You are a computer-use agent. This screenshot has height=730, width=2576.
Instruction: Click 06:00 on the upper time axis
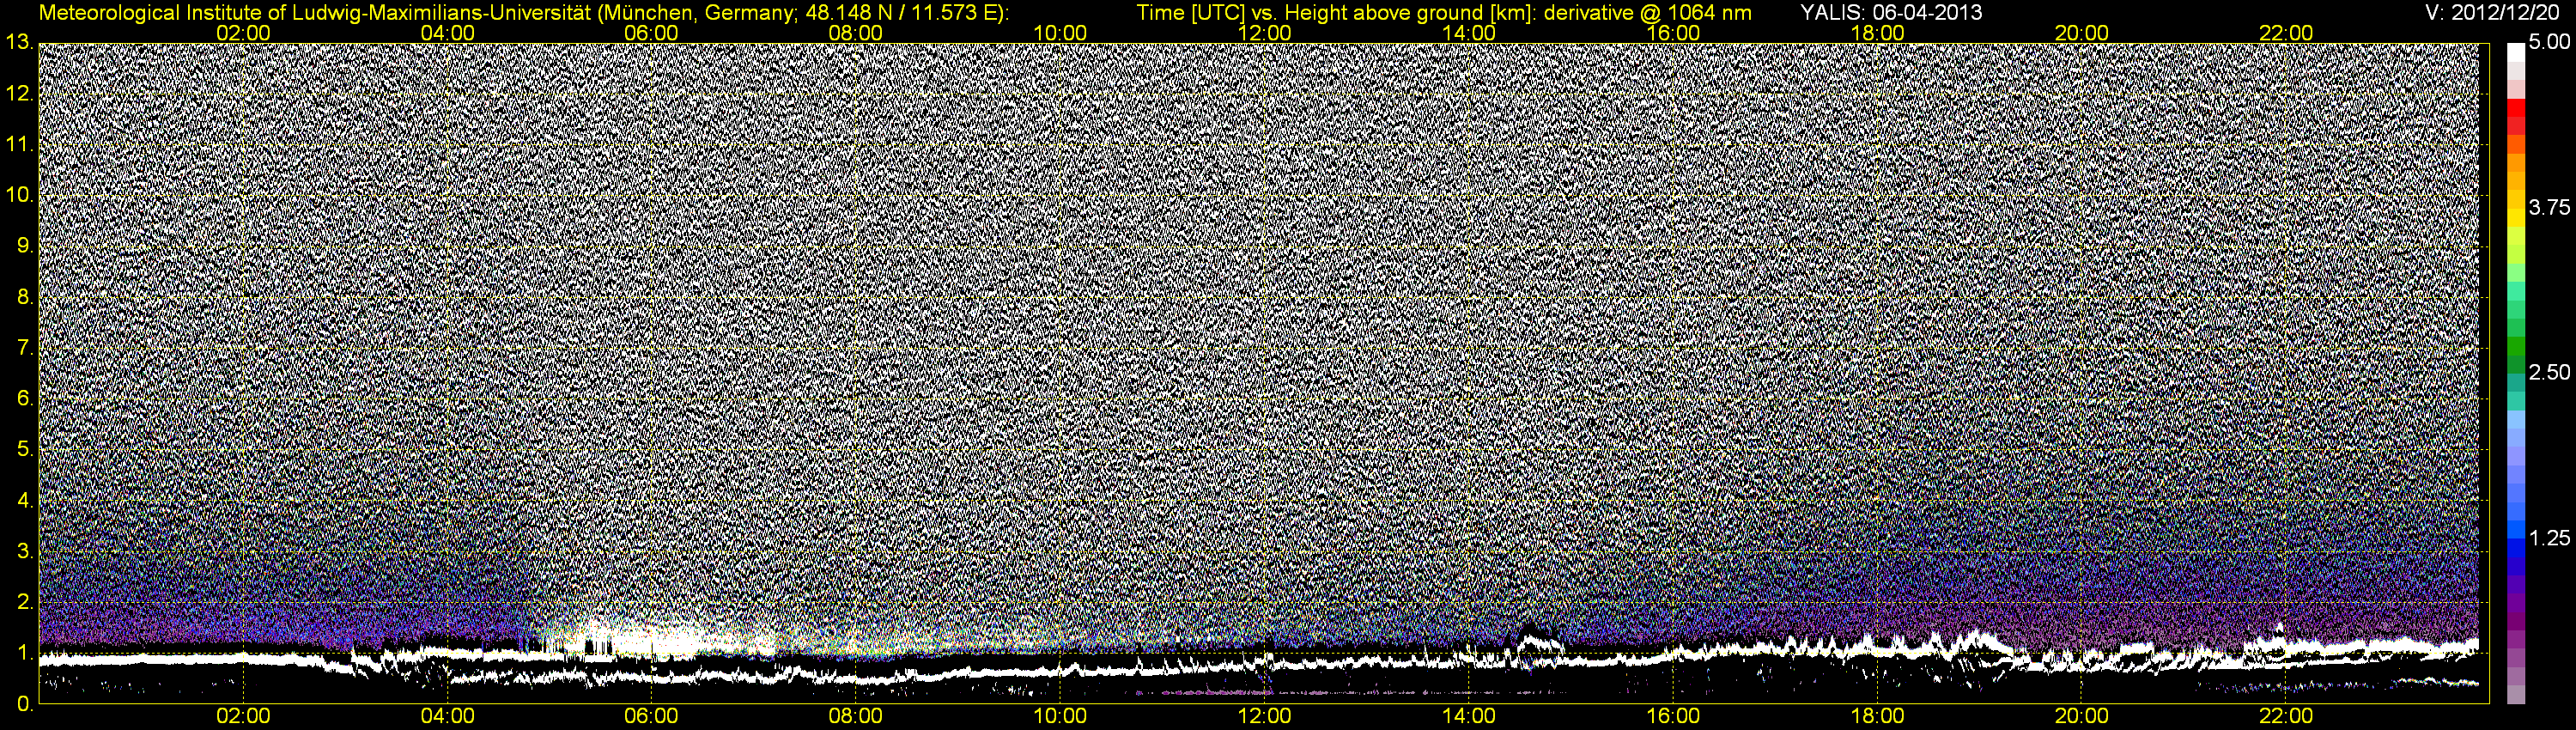coord(651,33)
